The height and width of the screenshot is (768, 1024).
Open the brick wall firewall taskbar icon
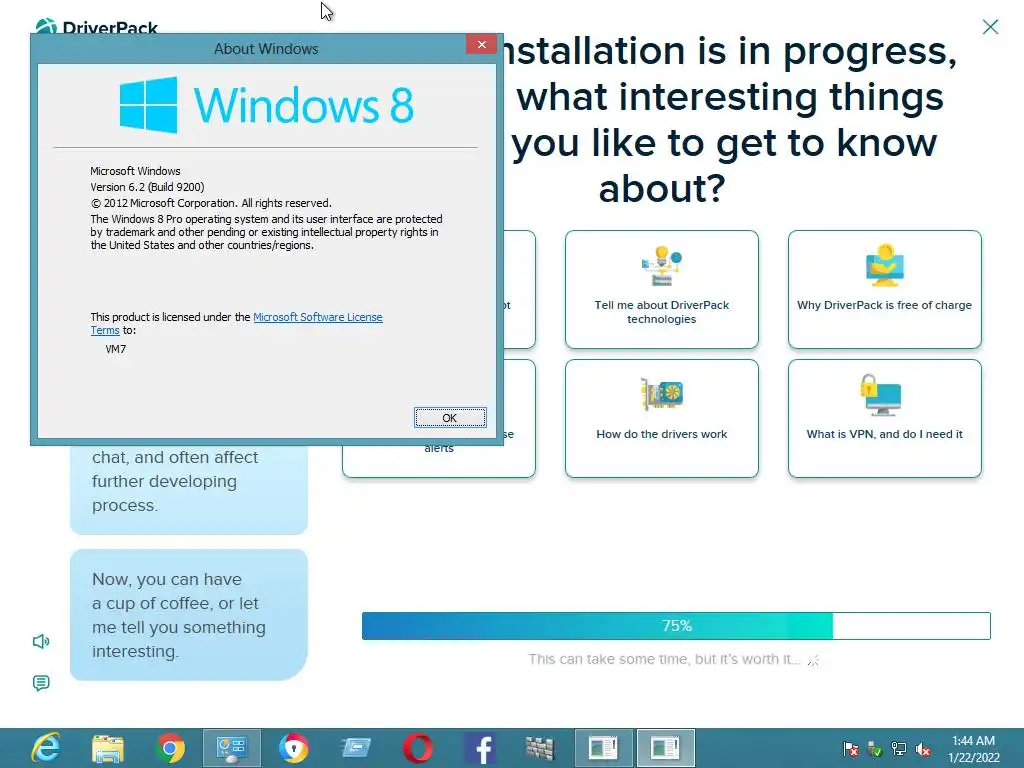[541, 748]
